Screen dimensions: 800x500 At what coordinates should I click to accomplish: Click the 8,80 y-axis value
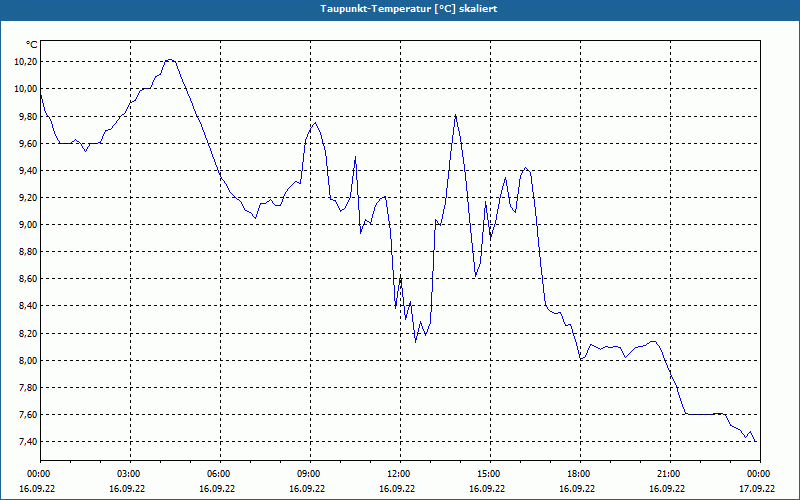point(29,252)
